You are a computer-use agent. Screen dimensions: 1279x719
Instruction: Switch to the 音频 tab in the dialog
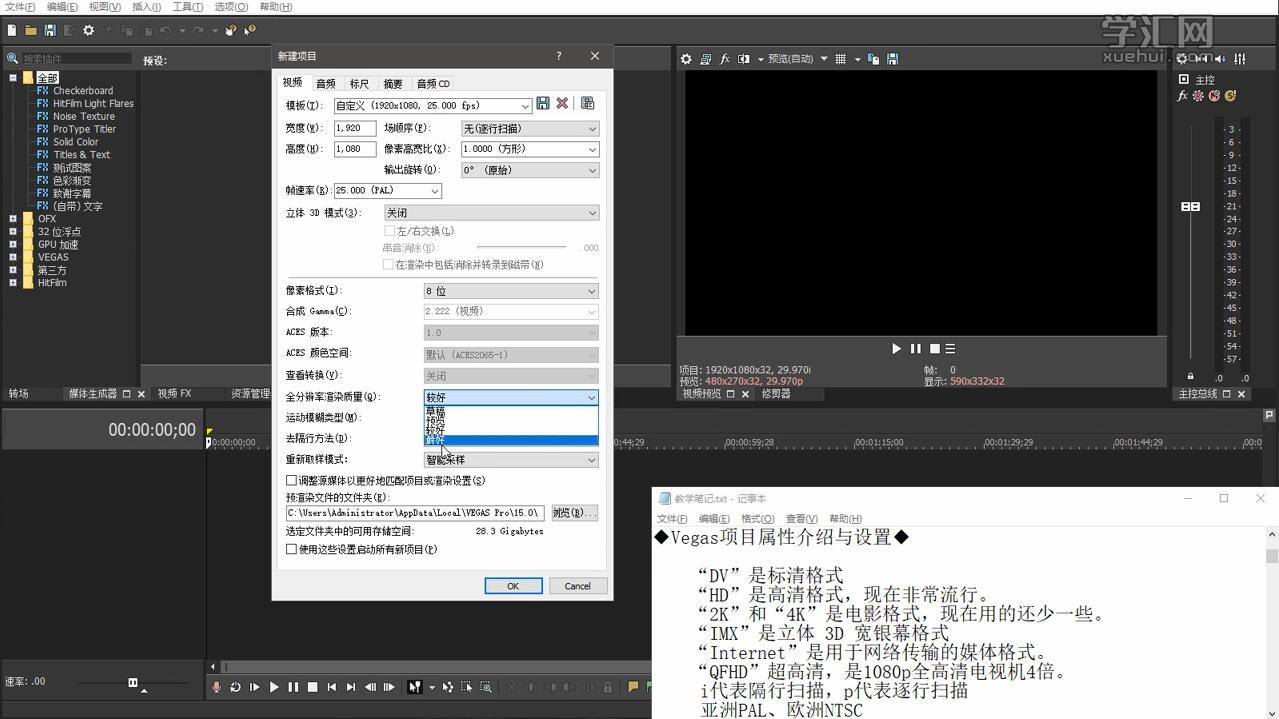click(x=326, y=83)
